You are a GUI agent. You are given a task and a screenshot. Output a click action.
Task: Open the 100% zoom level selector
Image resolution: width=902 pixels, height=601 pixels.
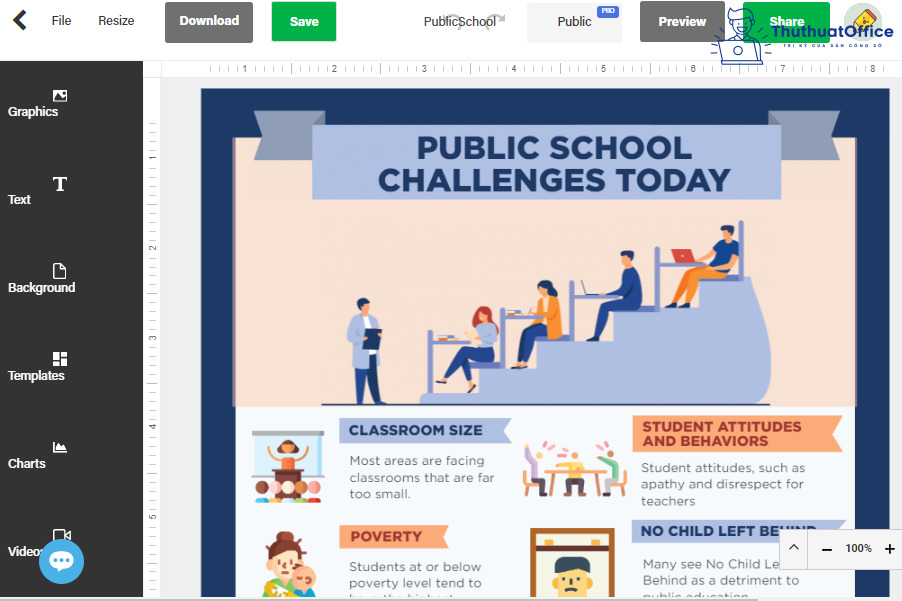(x=858, y=549)
